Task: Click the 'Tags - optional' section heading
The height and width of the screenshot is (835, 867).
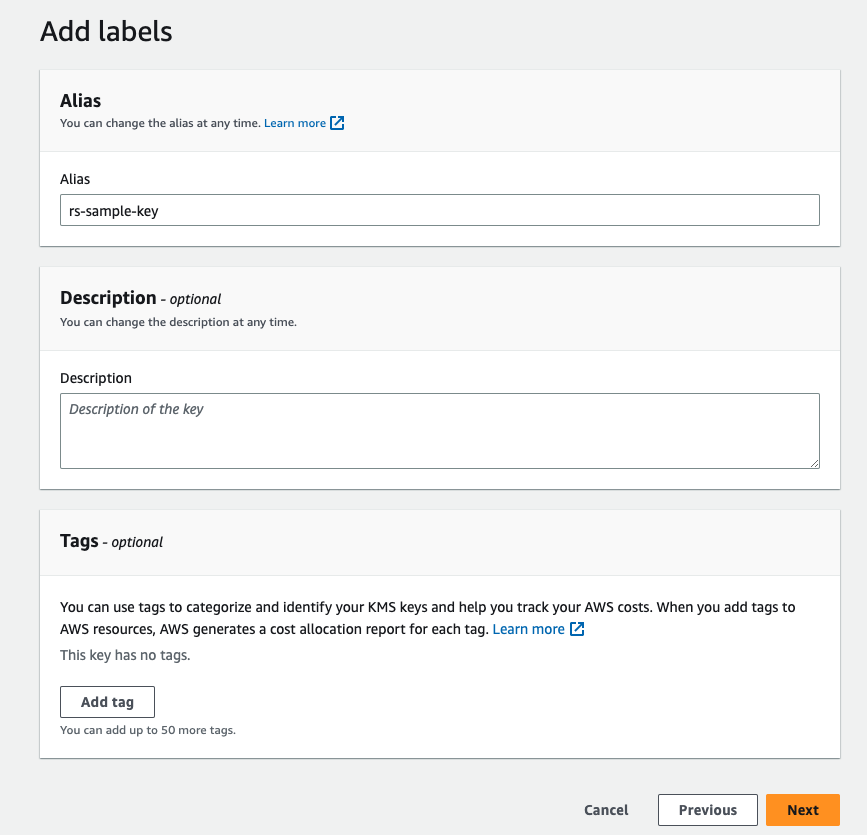Action: (x=111, y=541)
